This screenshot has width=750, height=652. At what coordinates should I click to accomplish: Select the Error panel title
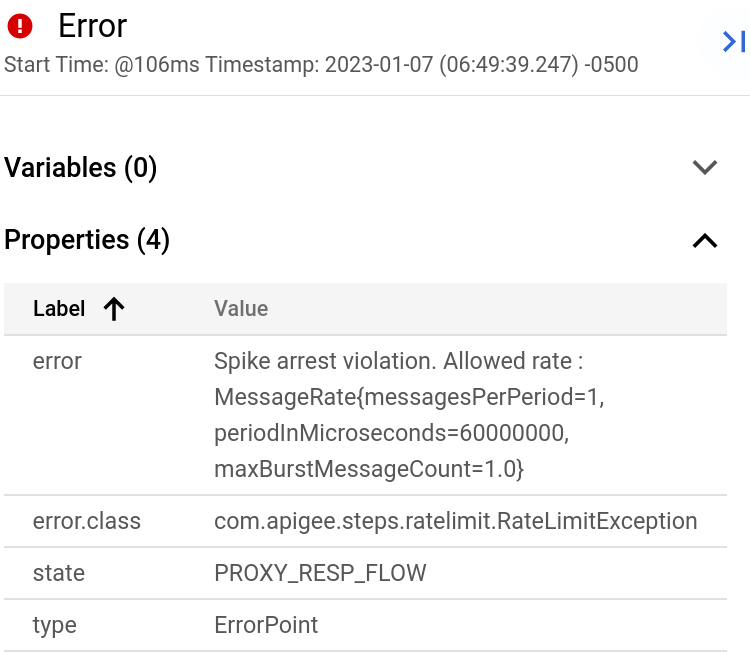93,26
